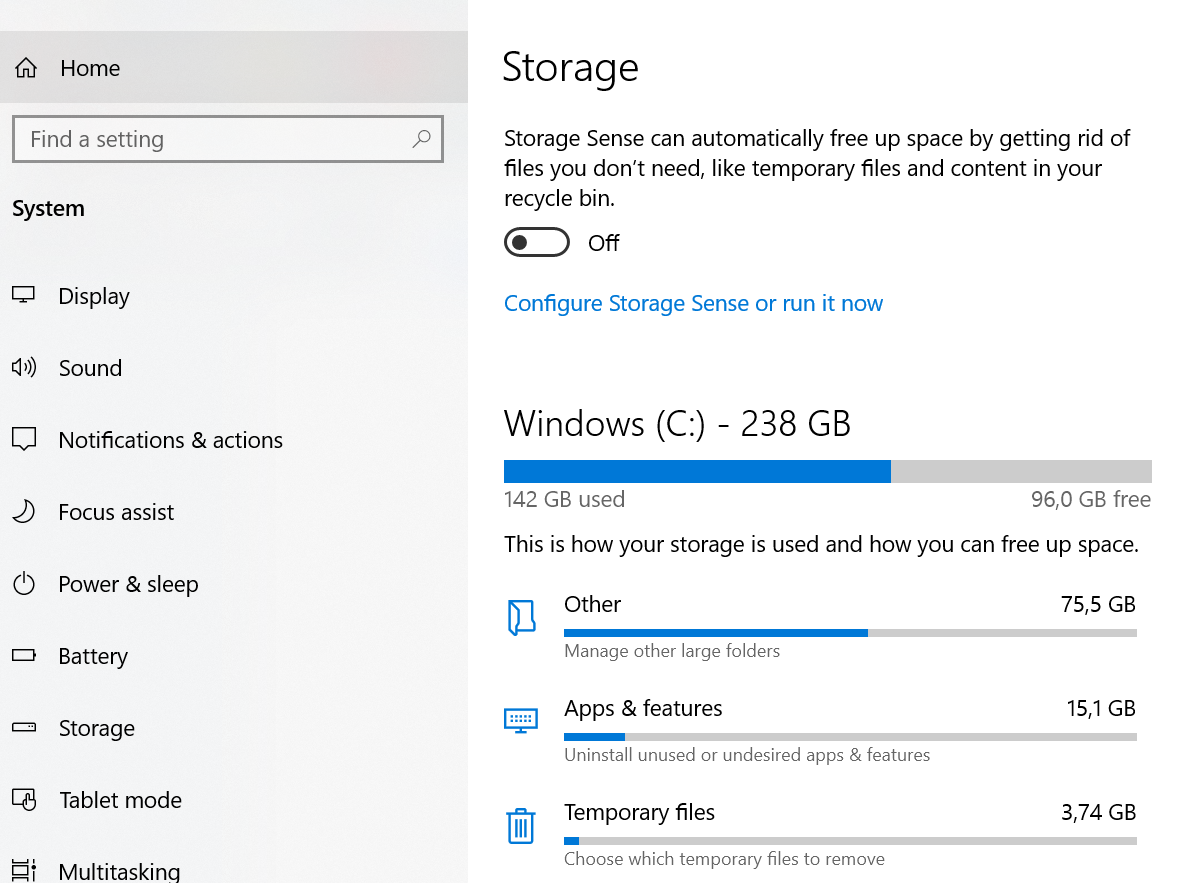Click the Battery icon in sidebar
The image size is (1180, 883).
coord(23,655)
